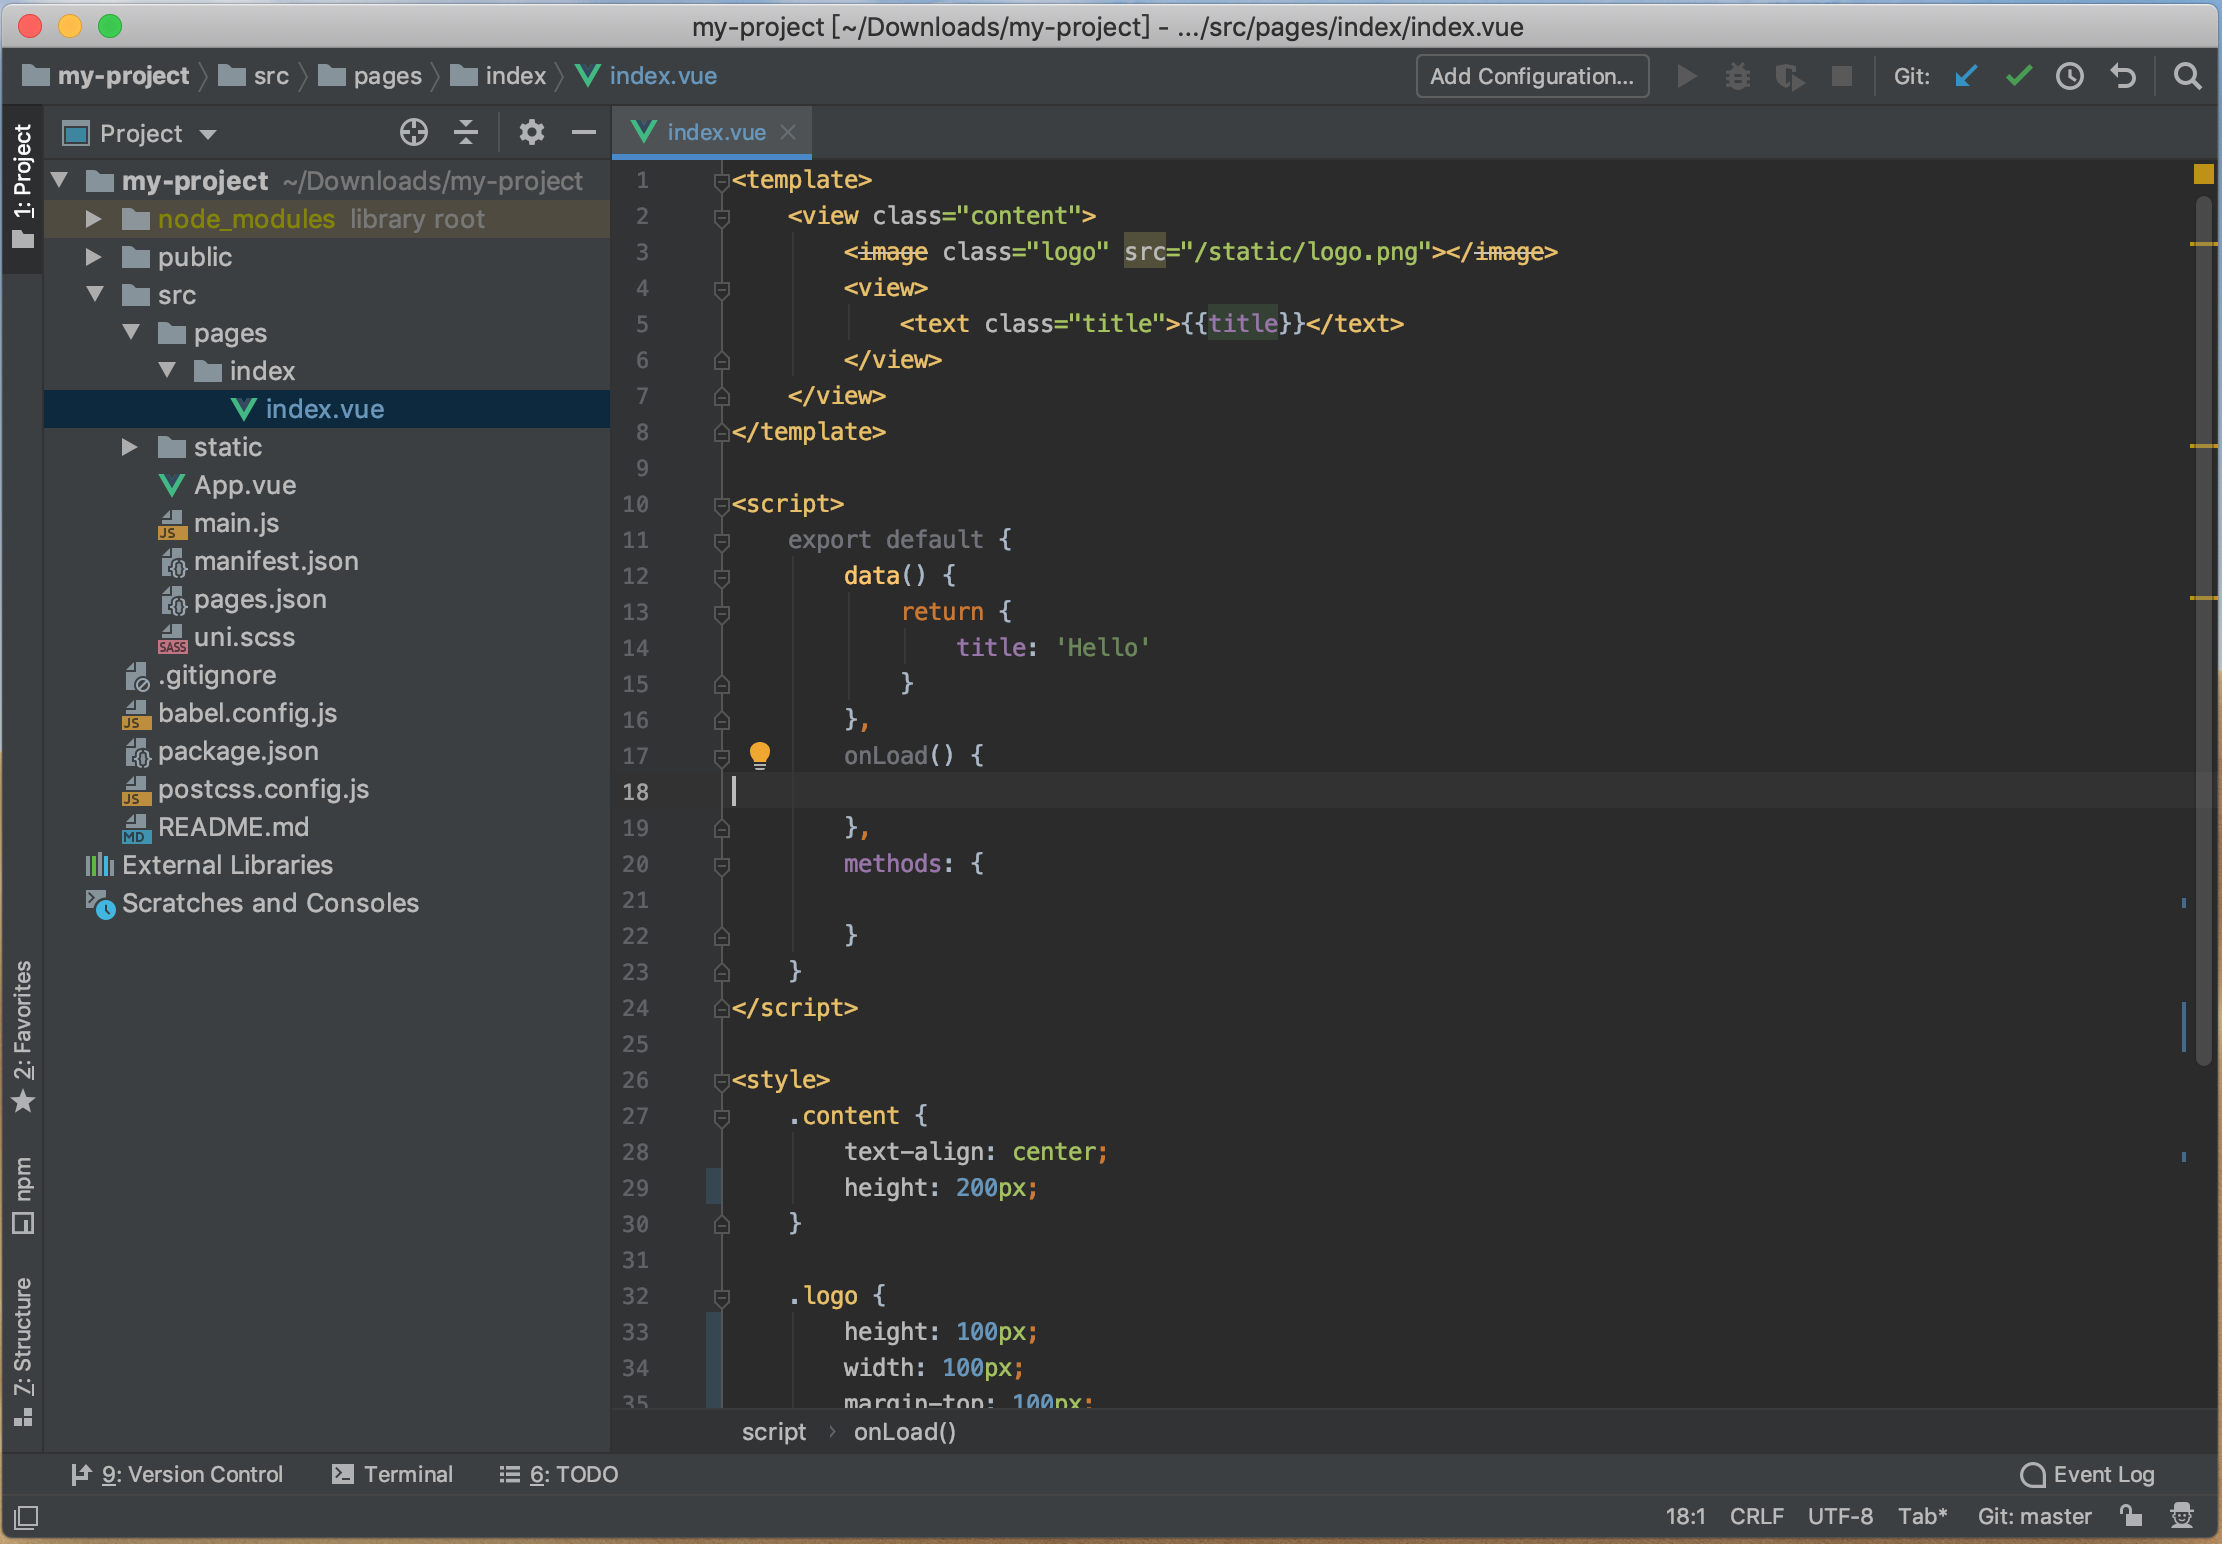Toggle the 7: Structure tool window
This screenshot has width=2222, height=1544.
tap(22, 1350)
